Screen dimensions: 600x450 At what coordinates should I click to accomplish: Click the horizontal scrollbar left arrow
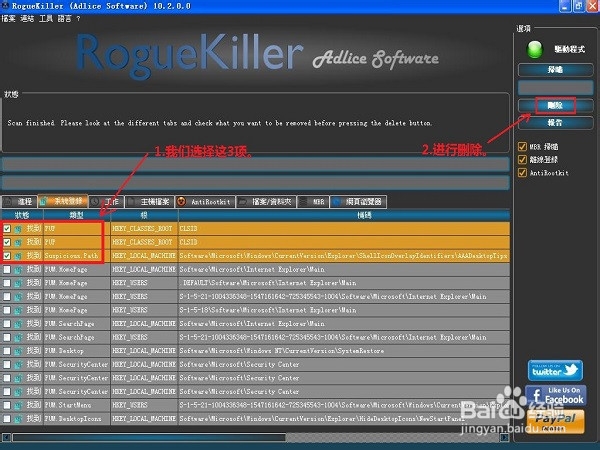pos(6,437)
